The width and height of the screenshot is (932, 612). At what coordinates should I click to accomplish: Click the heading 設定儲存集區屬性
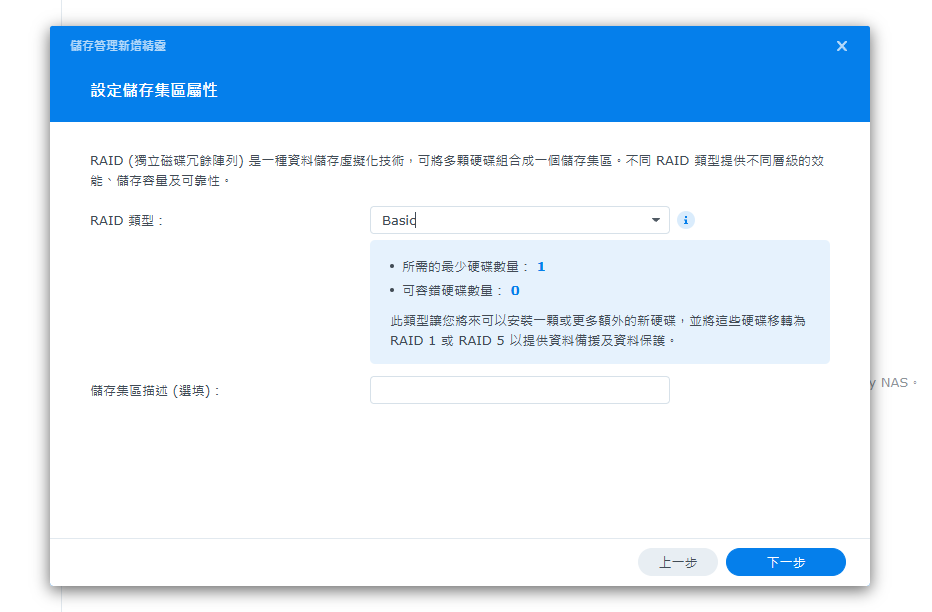tap(154, 91)
